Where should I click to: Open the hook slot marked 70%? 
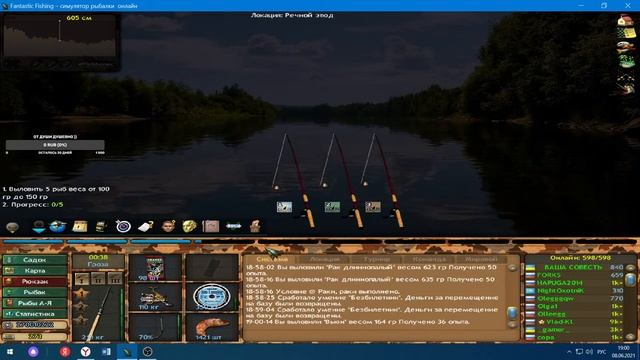click(155, 327)
